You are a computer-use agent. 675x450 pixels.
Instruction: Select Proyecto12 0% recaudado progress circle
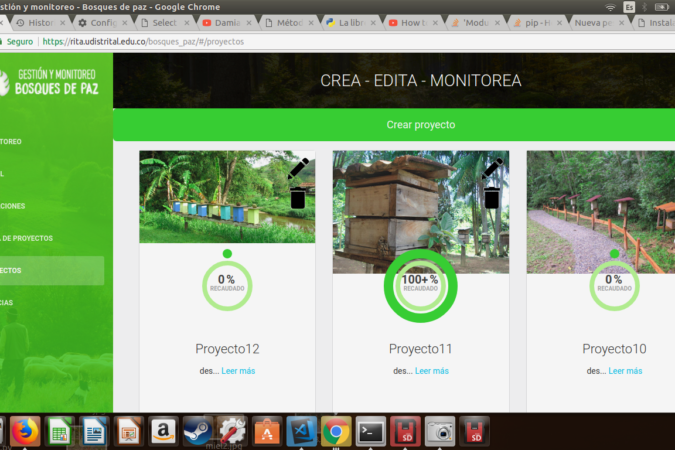pos(227,286)
